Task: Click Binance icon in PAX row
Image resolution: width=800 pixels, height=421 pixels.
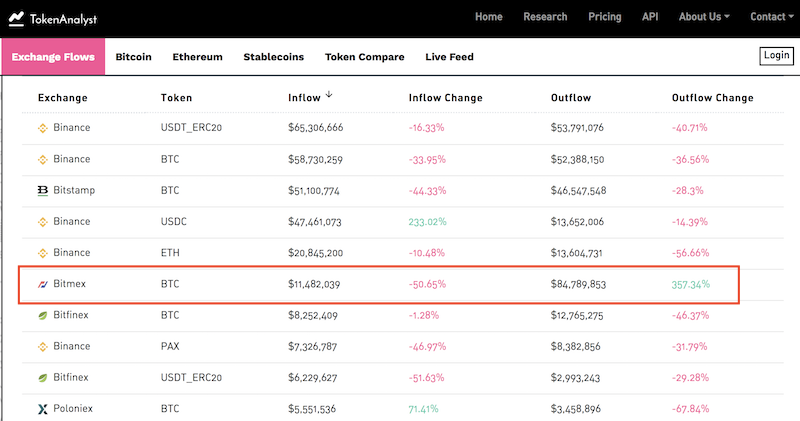Action: [43, 346]
